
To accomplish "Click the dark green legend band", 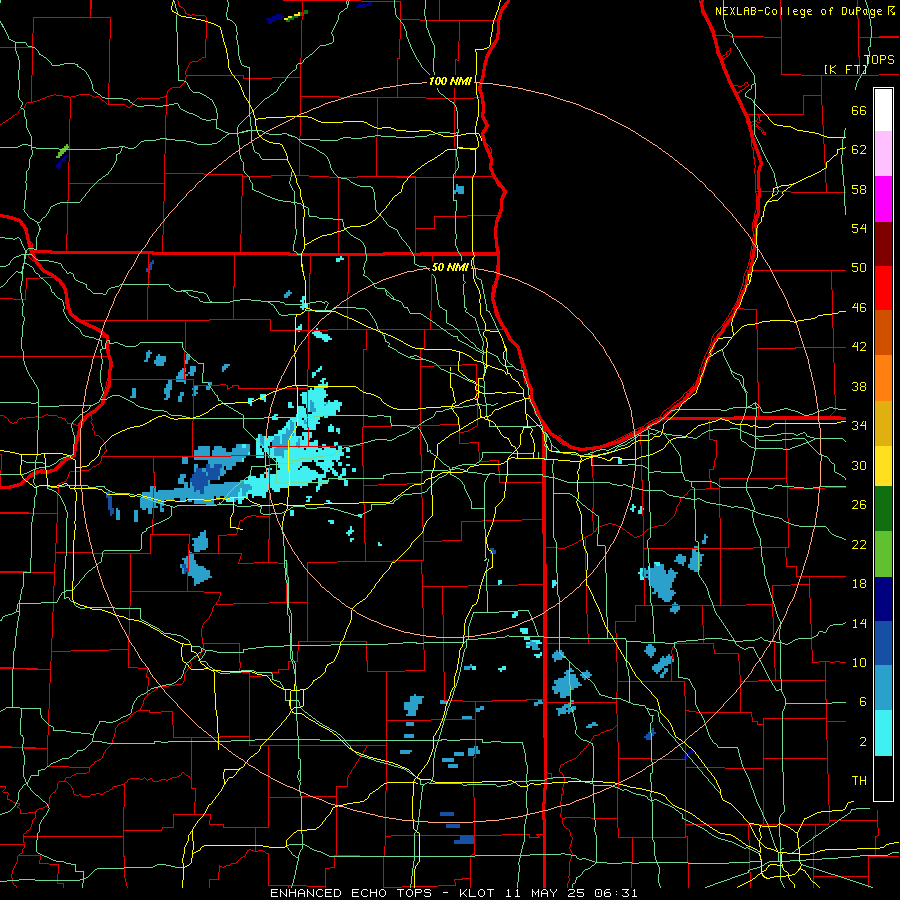I will click(x=883, y=509).
